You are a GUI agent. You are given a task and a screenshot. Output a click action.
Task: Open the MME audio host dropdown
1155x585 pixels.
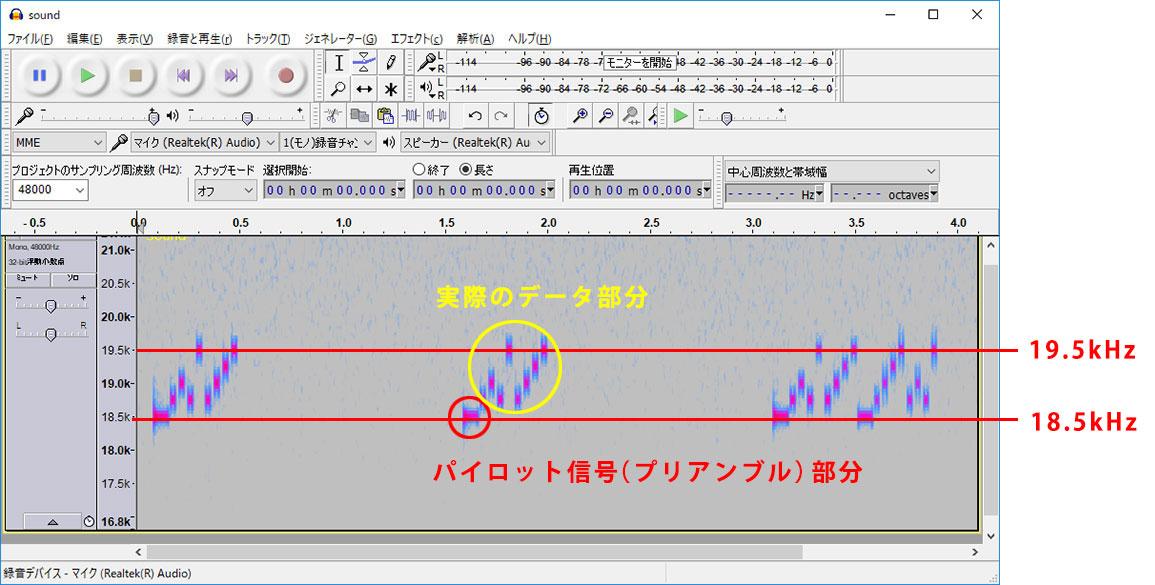58,142
